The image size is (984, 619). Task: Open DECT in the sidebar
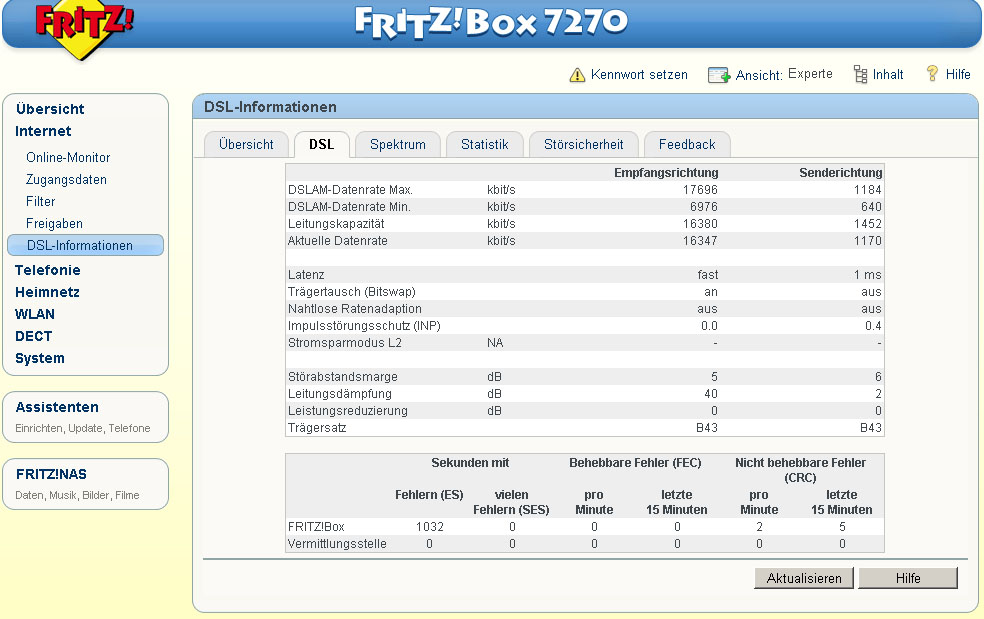[33, 336]
